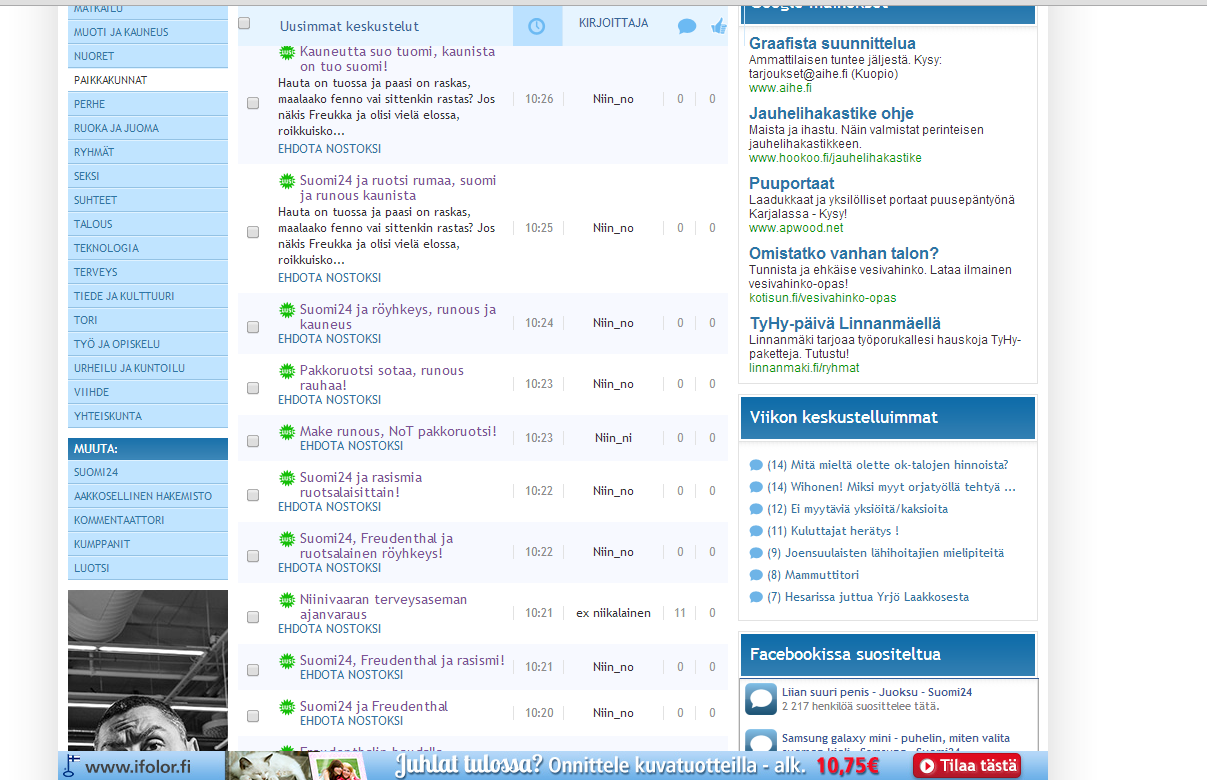The image size is (1207, 780).
Task: Open 'Liian suuri penis - Juoksu' Facebook recommendation
Action: click(877, 692)
